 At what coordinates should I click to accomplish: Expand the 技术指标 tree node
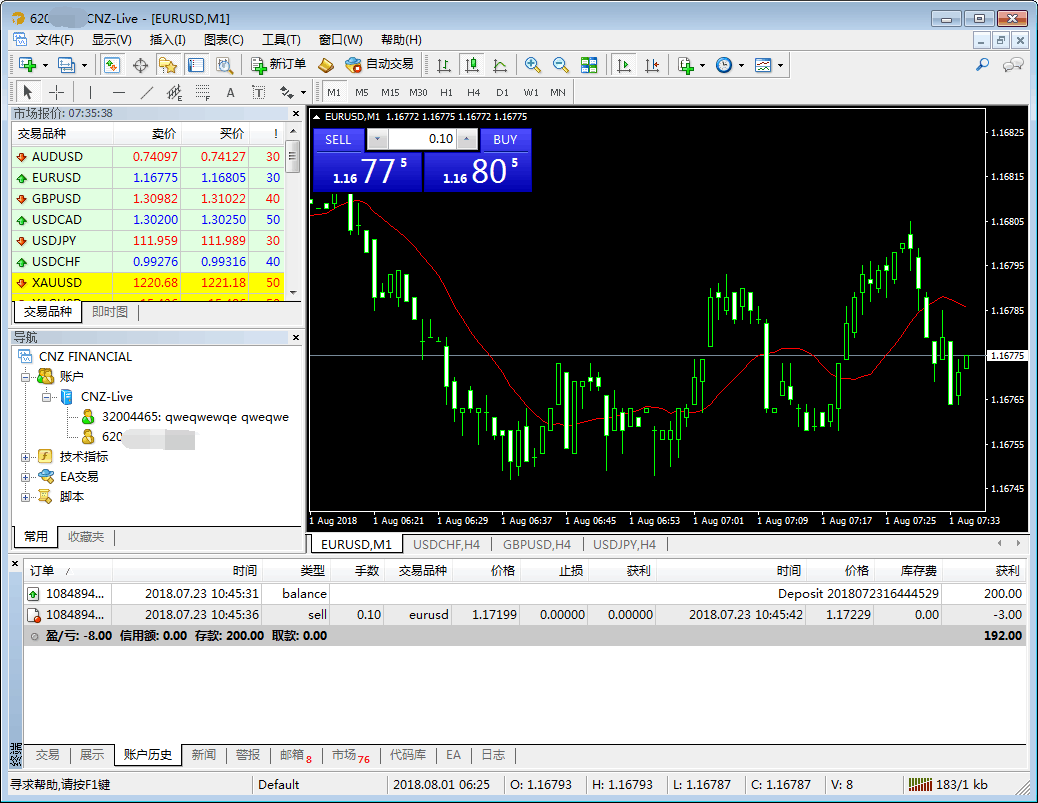pyautogui.click(x=25, y=457)
